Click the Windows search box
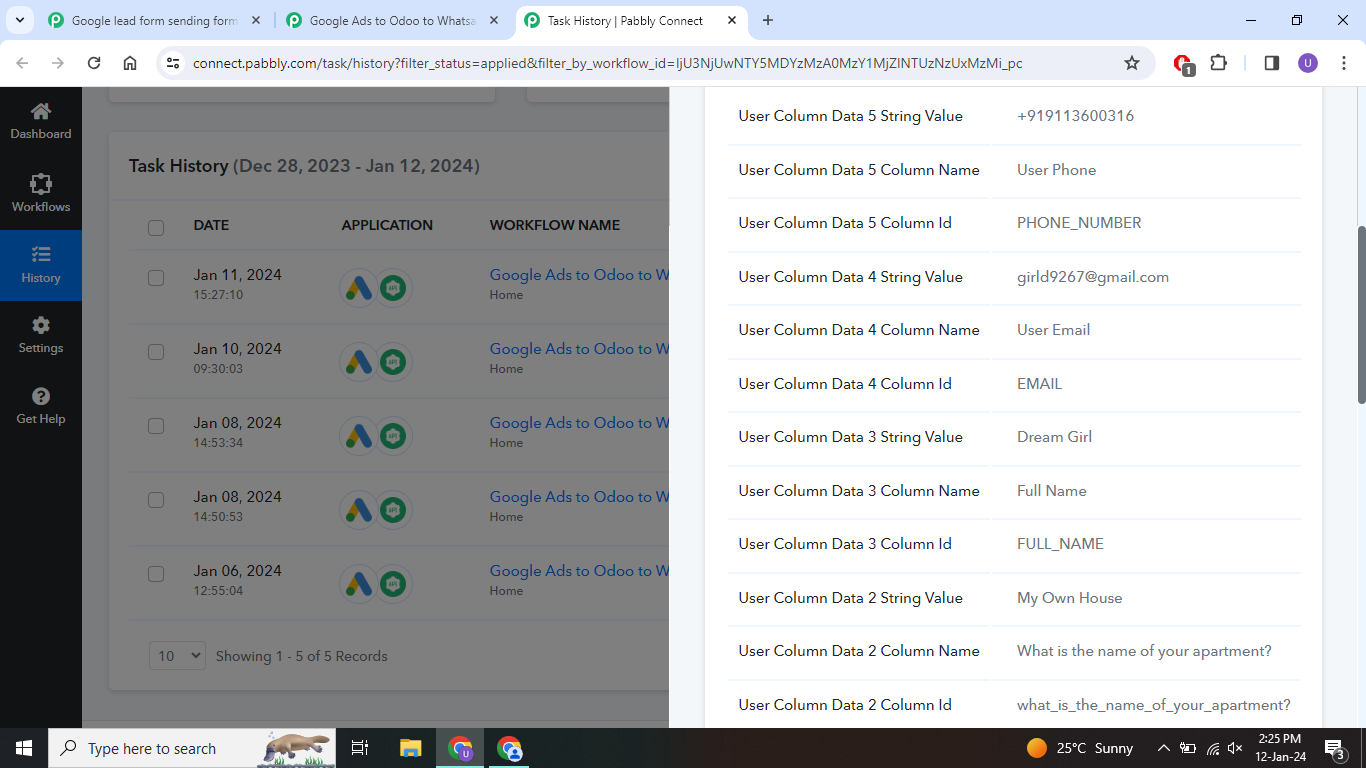Image resolution: width=1366 pixels, height=768 pixels. point(192,748)
